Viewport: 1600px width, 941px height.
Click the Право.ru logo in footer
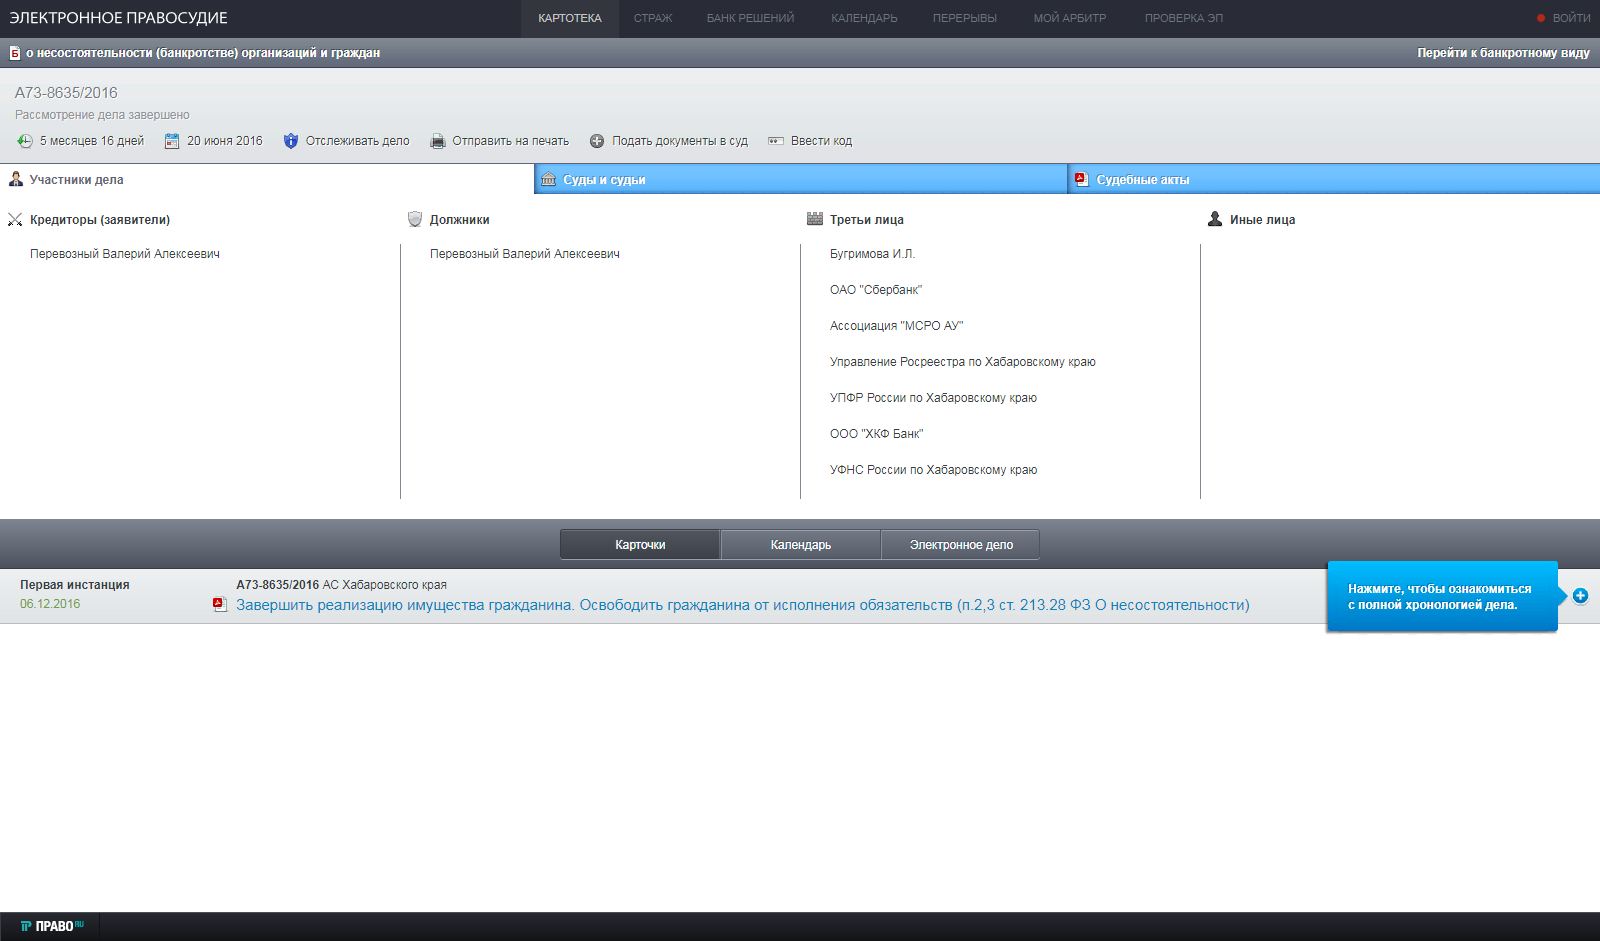coord(52,926)
